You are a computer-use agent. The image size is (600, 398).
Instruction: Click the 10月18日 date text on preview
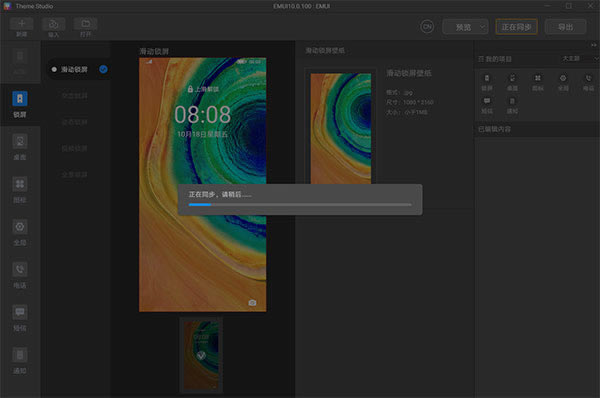click(x=202, y=134)
